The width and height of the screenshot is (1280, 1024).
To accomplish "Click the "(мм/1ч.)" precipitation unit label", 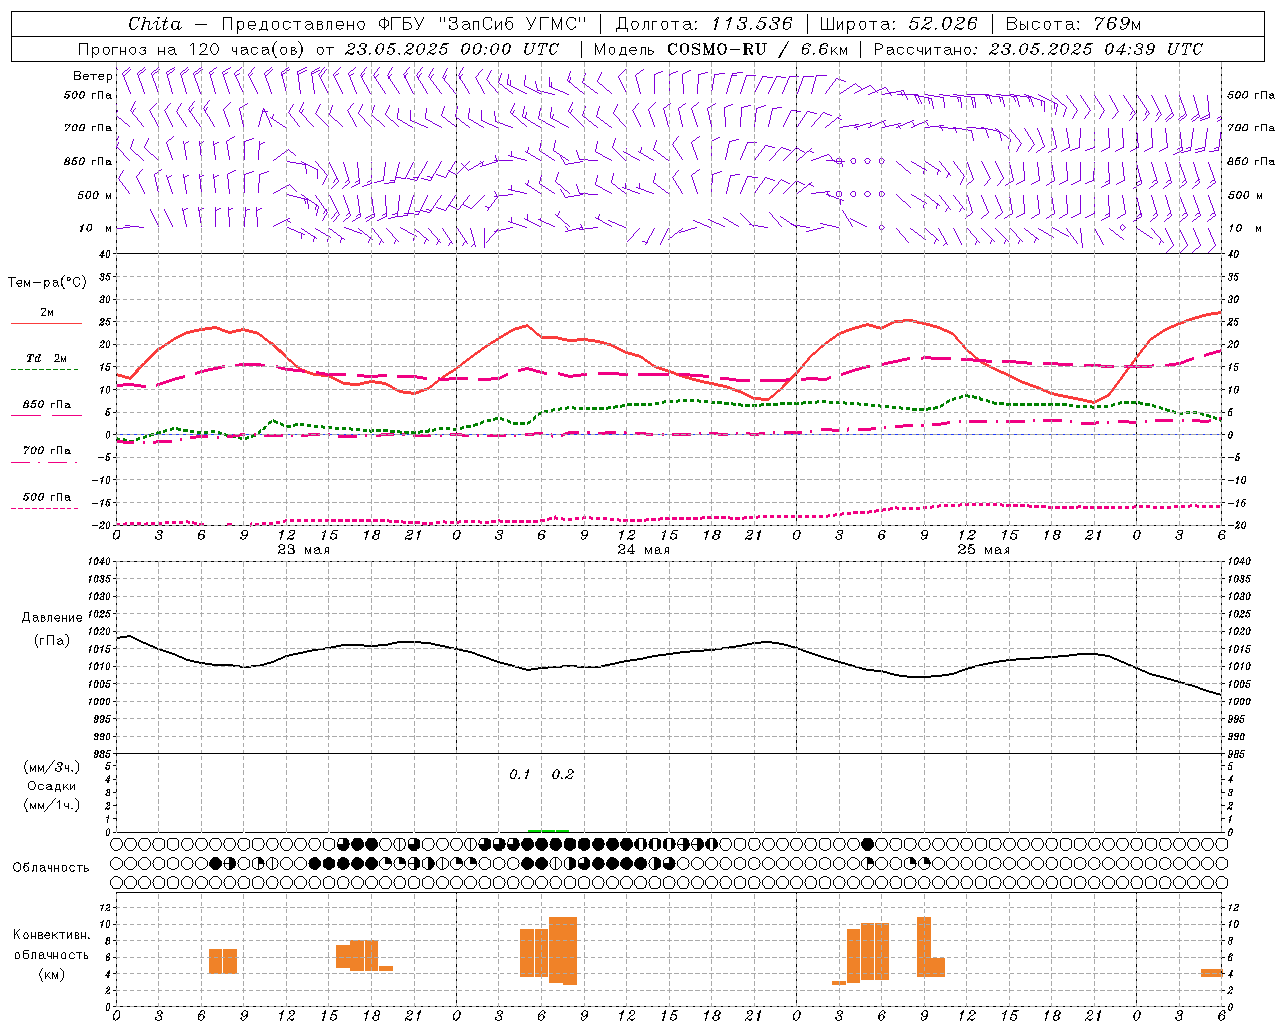I will pyautogui.click(x=52, y=805).
